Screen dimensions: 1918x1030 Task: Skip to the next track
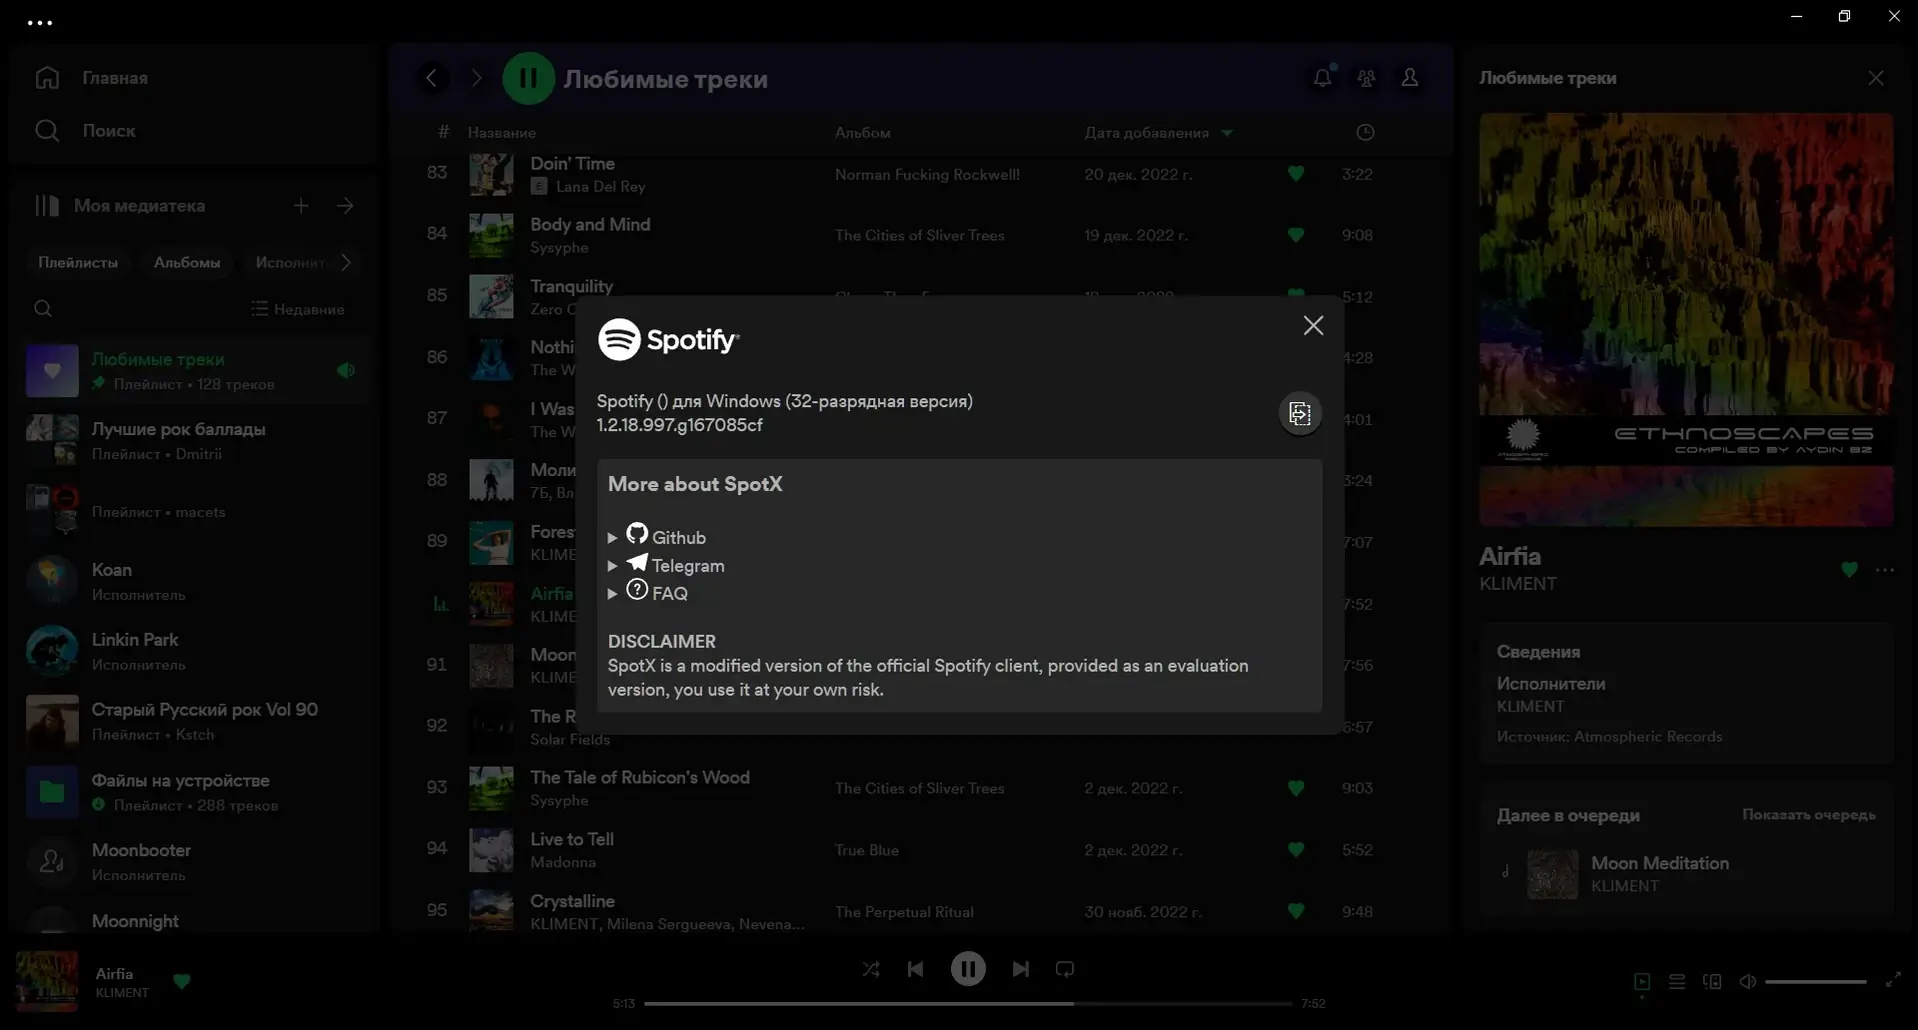1020,969
